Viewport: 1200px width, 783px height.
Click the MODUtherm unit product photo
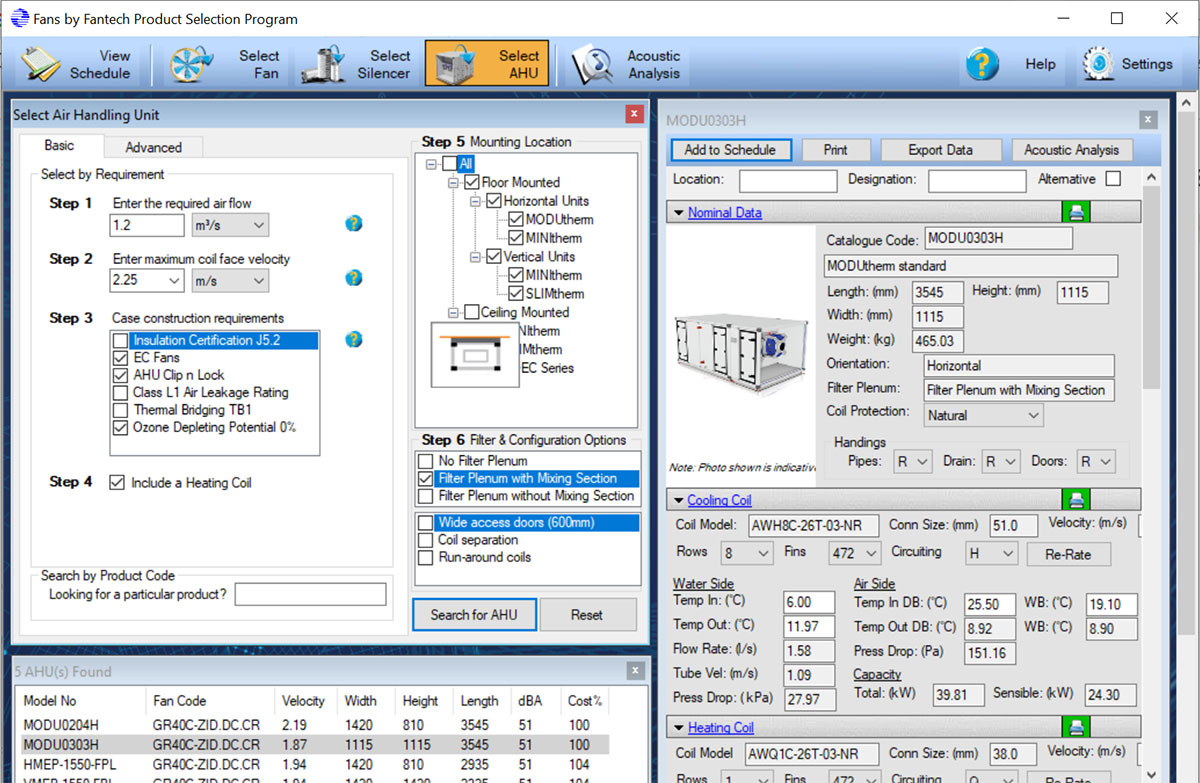pos(741,356)
